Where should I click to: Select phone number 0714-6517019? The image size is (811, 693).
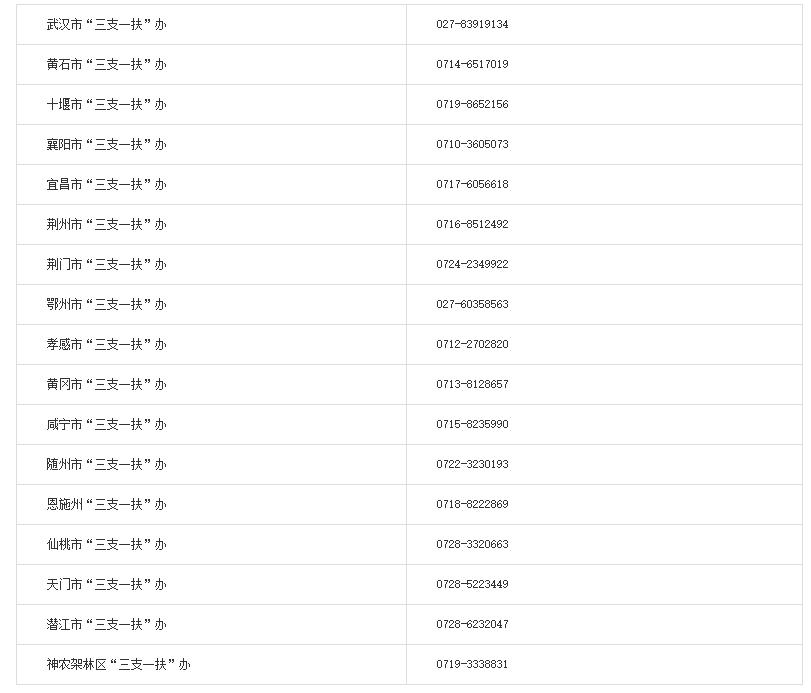tap(472, 64)
